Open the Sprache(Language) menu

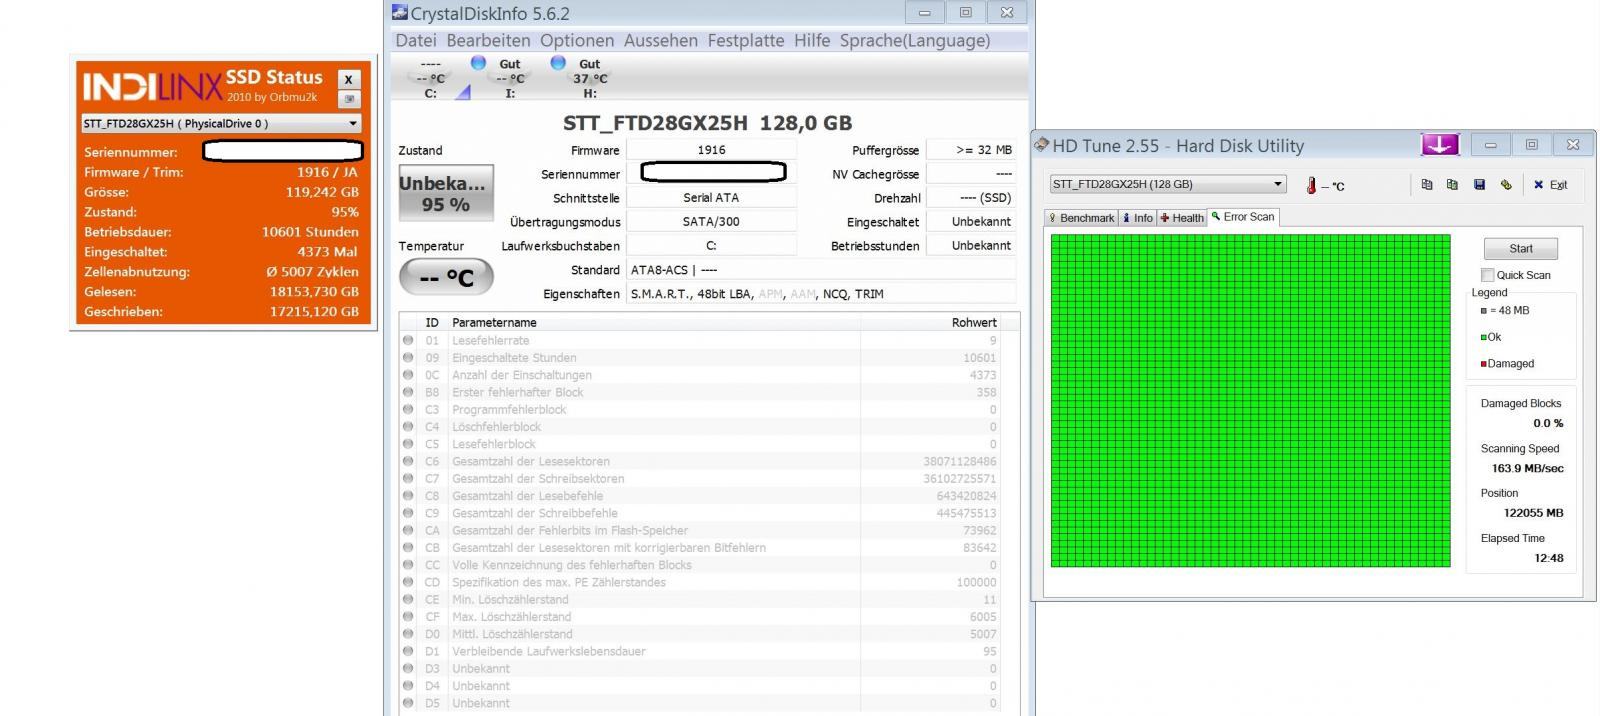pos(915,41)
